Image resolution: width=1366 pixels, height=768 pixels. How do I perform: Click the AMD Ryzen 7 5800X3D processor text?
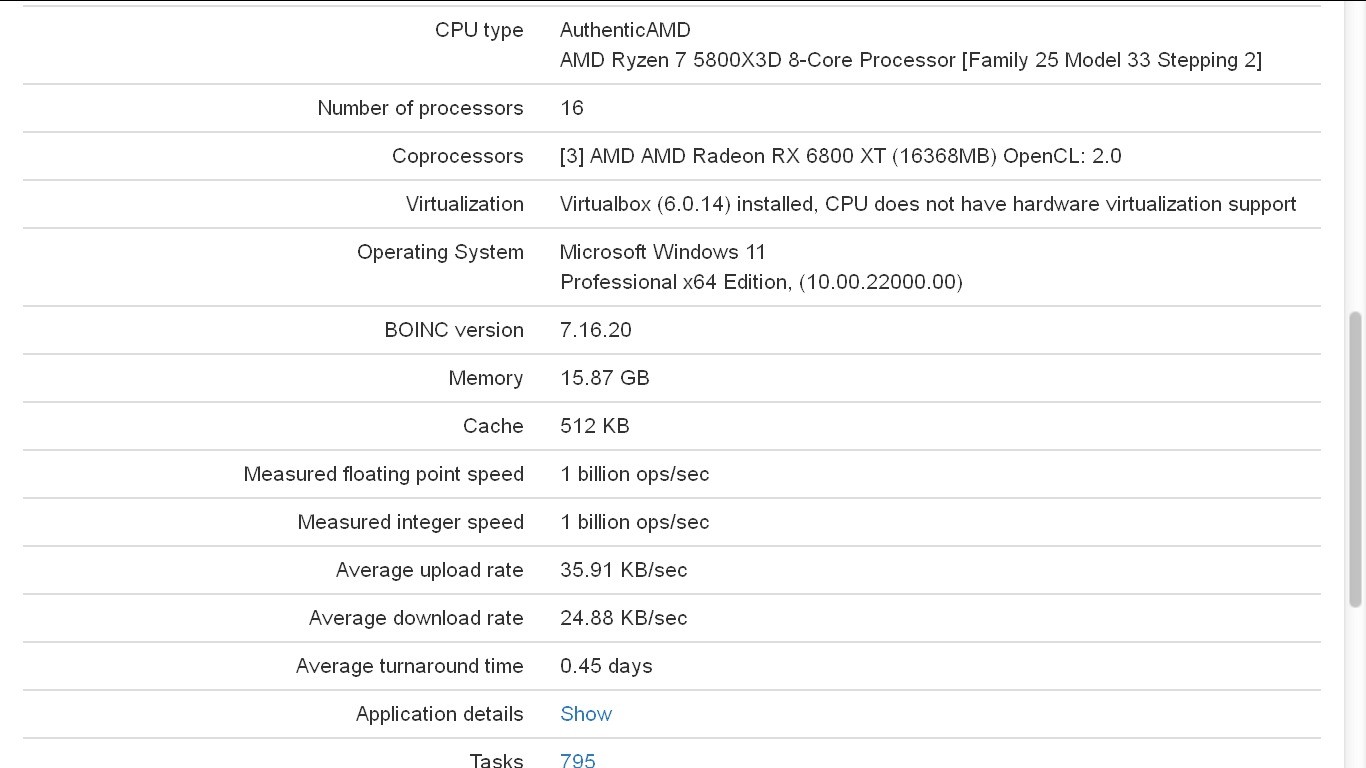coord(910,60)
